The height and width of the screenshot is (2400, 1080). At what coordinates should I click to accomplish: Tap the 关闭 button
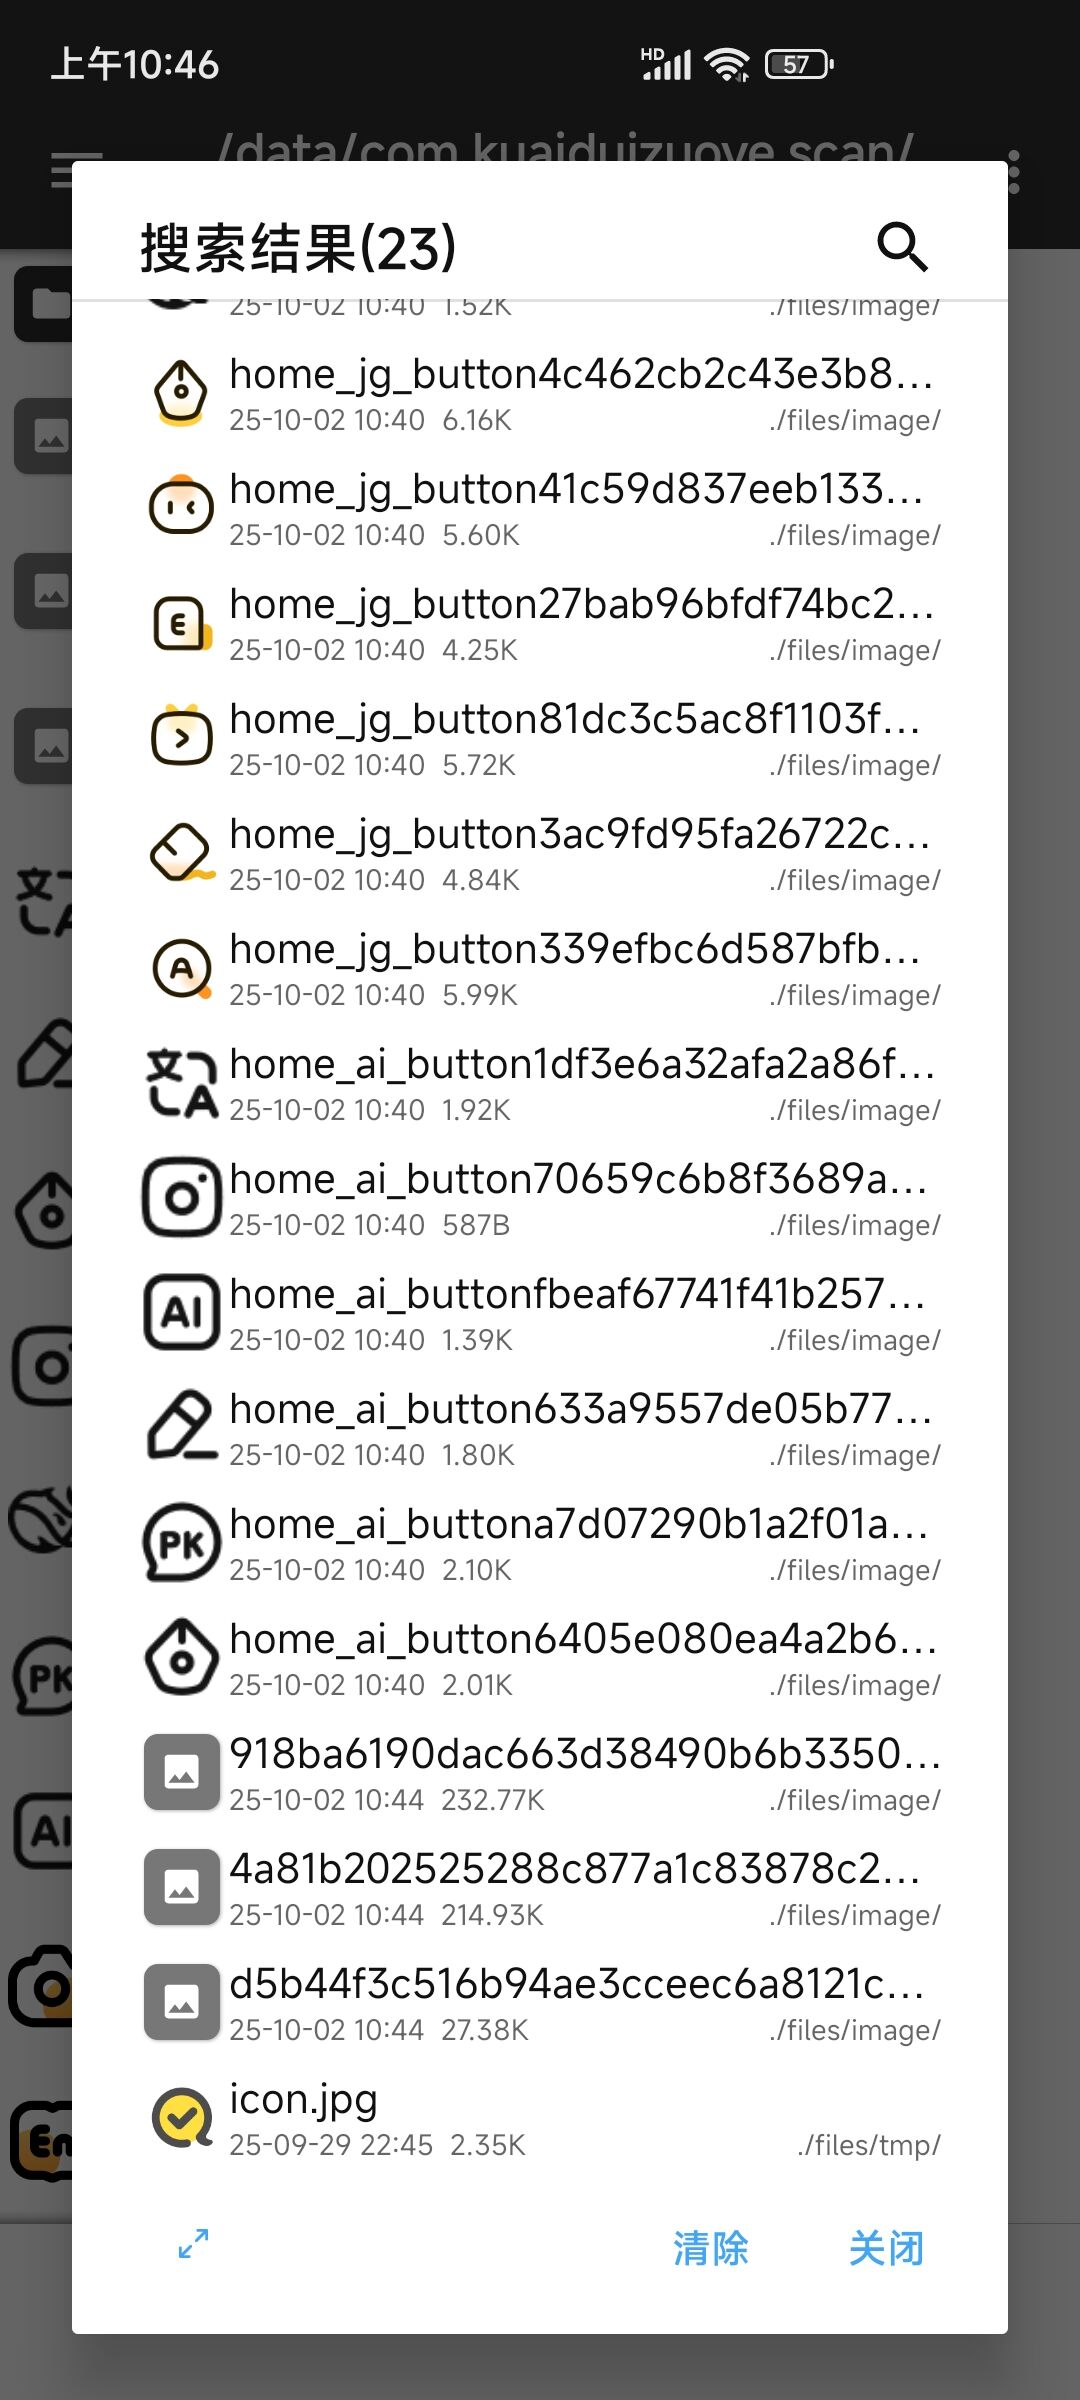[x=887, y=2248]
